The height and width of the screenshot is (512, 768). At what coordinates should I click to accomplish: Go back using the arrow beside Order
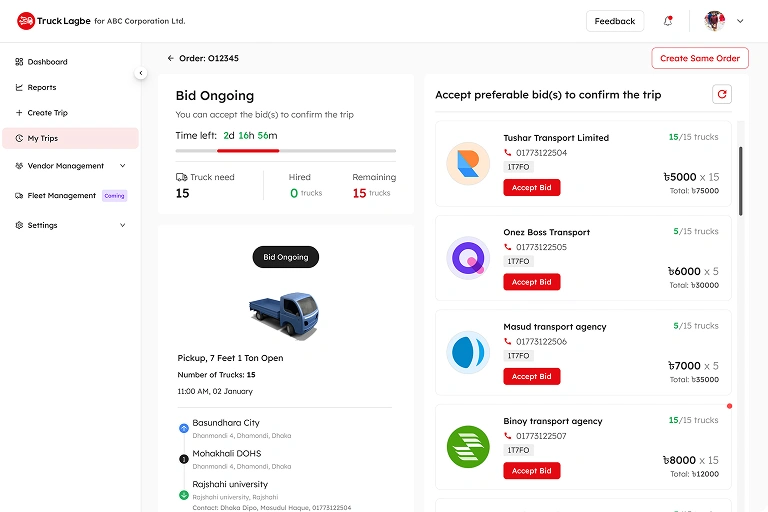click(171, 58)
